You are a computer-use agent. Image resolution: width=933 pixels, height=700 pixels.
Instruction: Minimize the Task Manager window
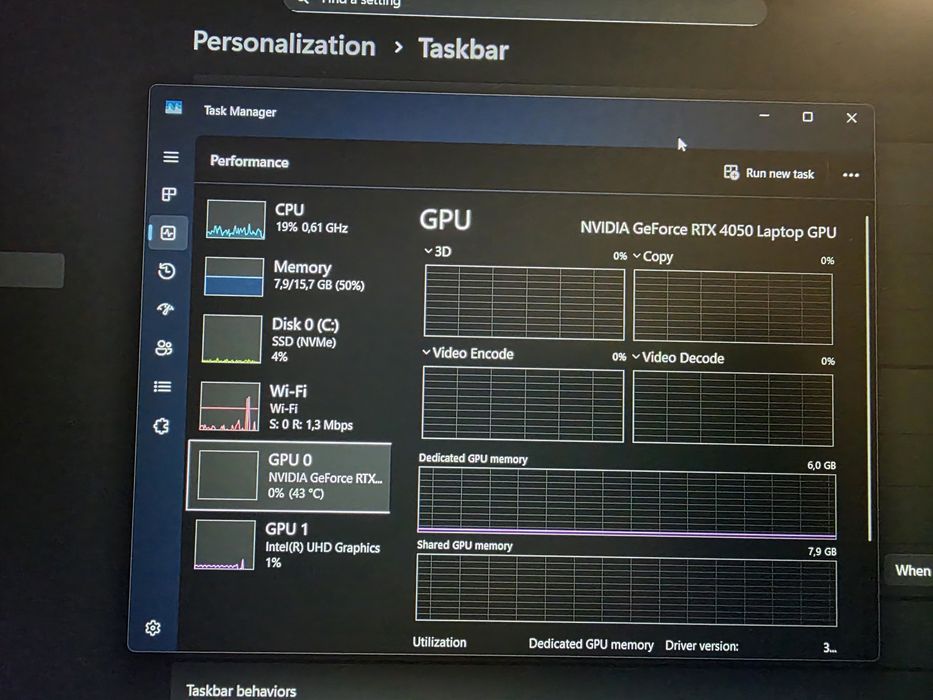[765, 115]
